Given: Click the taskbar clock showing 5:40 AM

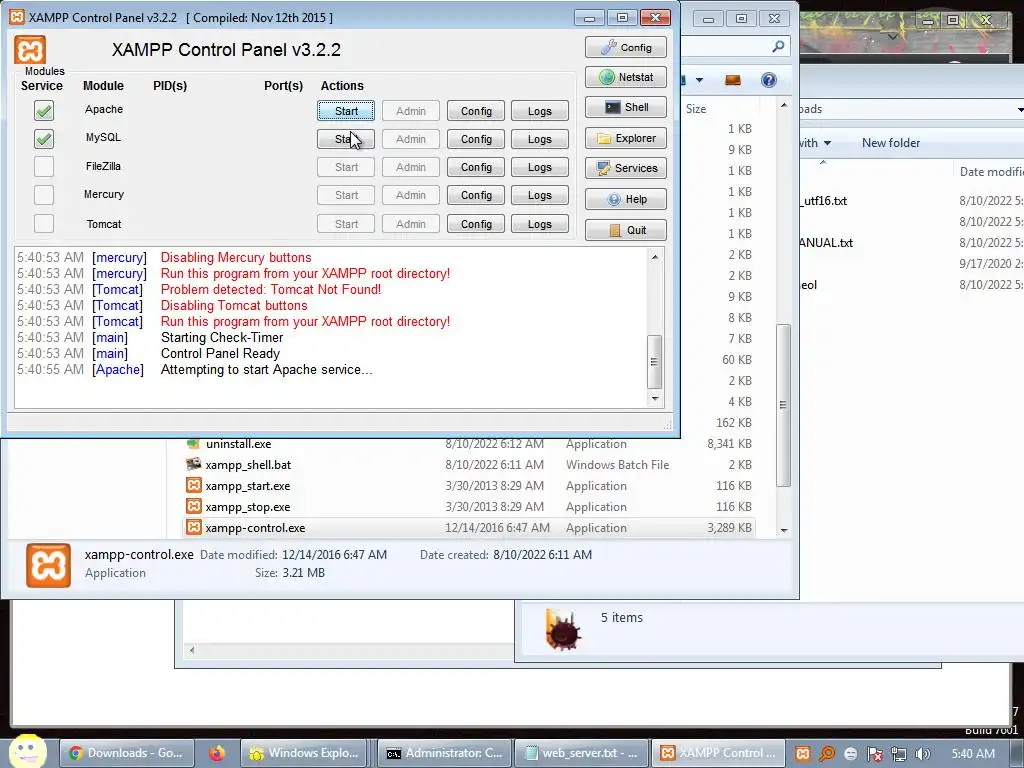Looking at the screenshot, I should pos(973,753).
